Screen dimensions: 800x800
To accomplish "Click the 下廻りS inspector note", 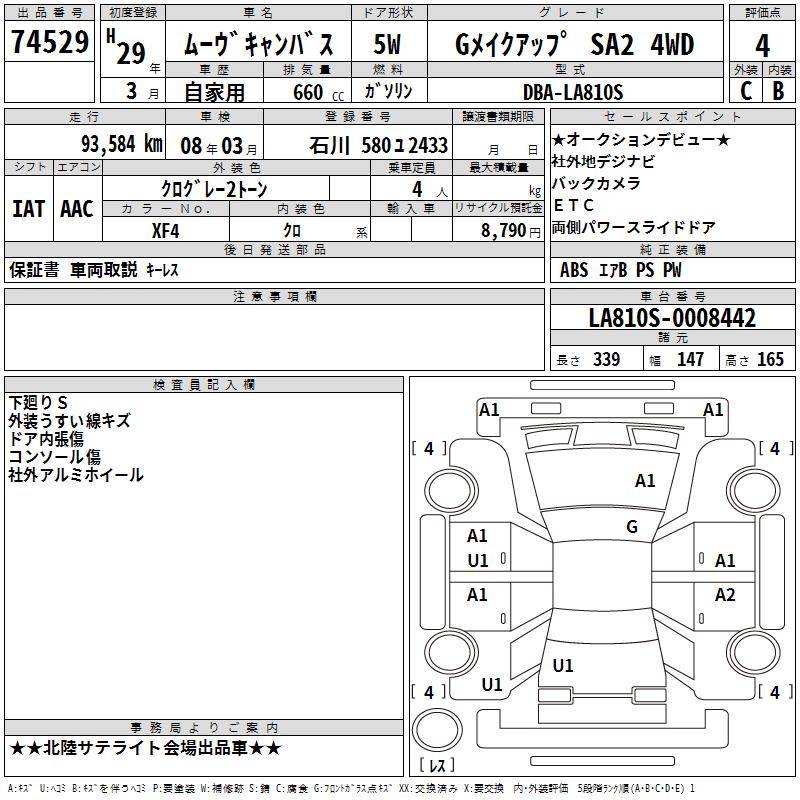I will [x=38, y=402].
